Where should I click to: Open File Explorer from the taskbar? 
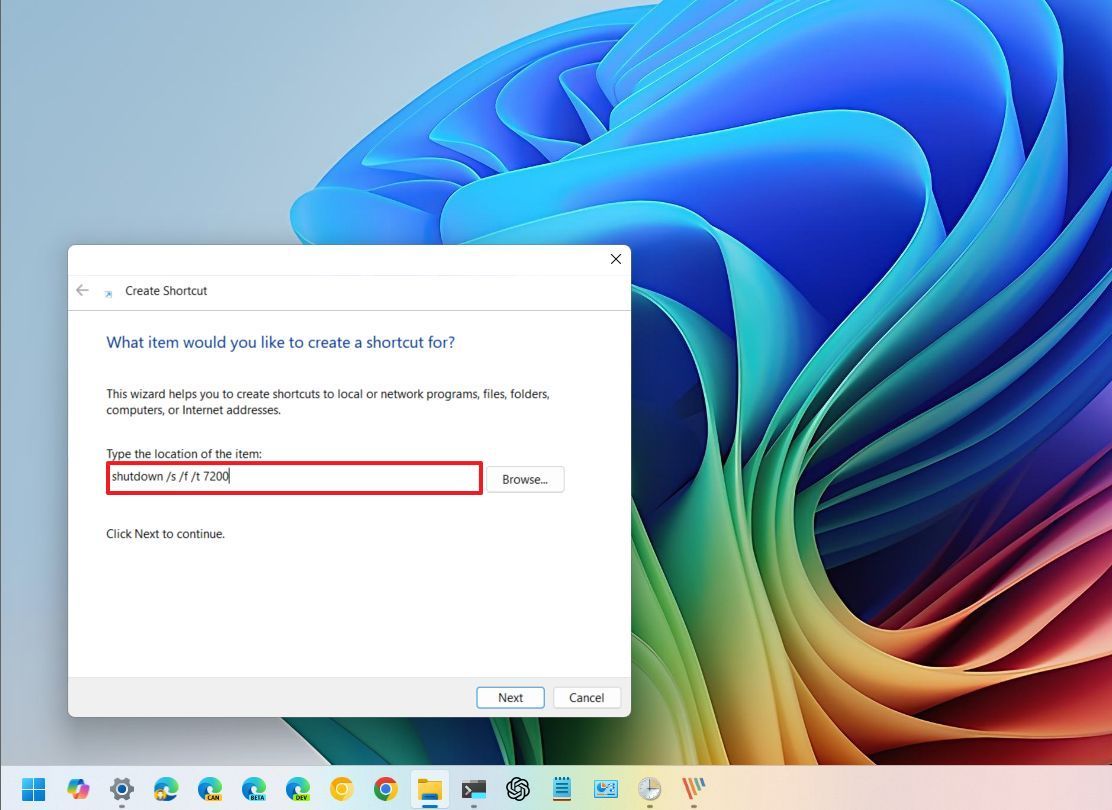(429, 789)
